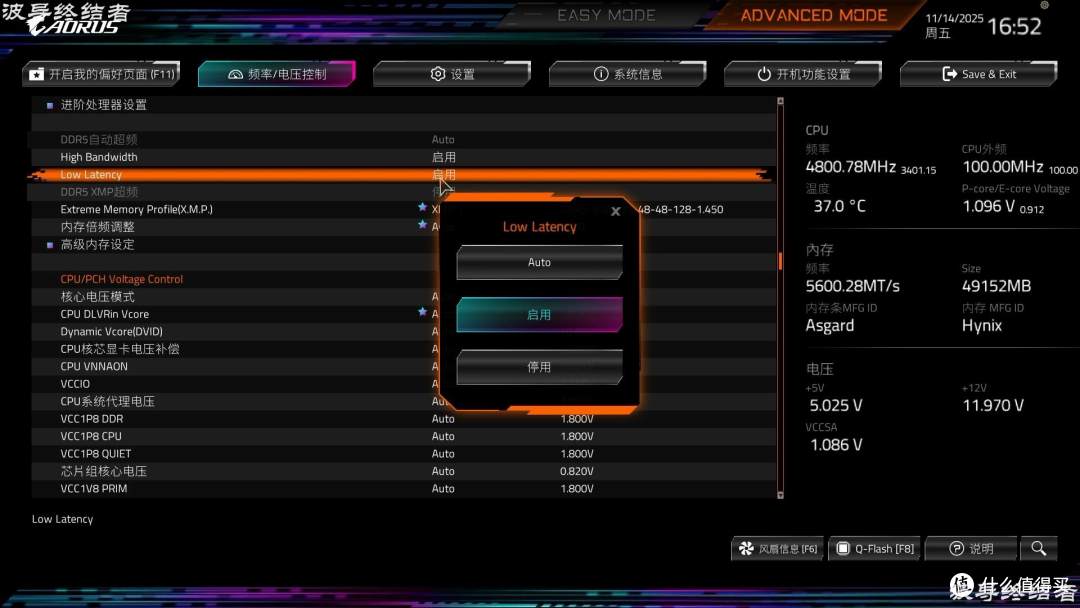Choose 停用 in Low Latency popup

(539, 367)
